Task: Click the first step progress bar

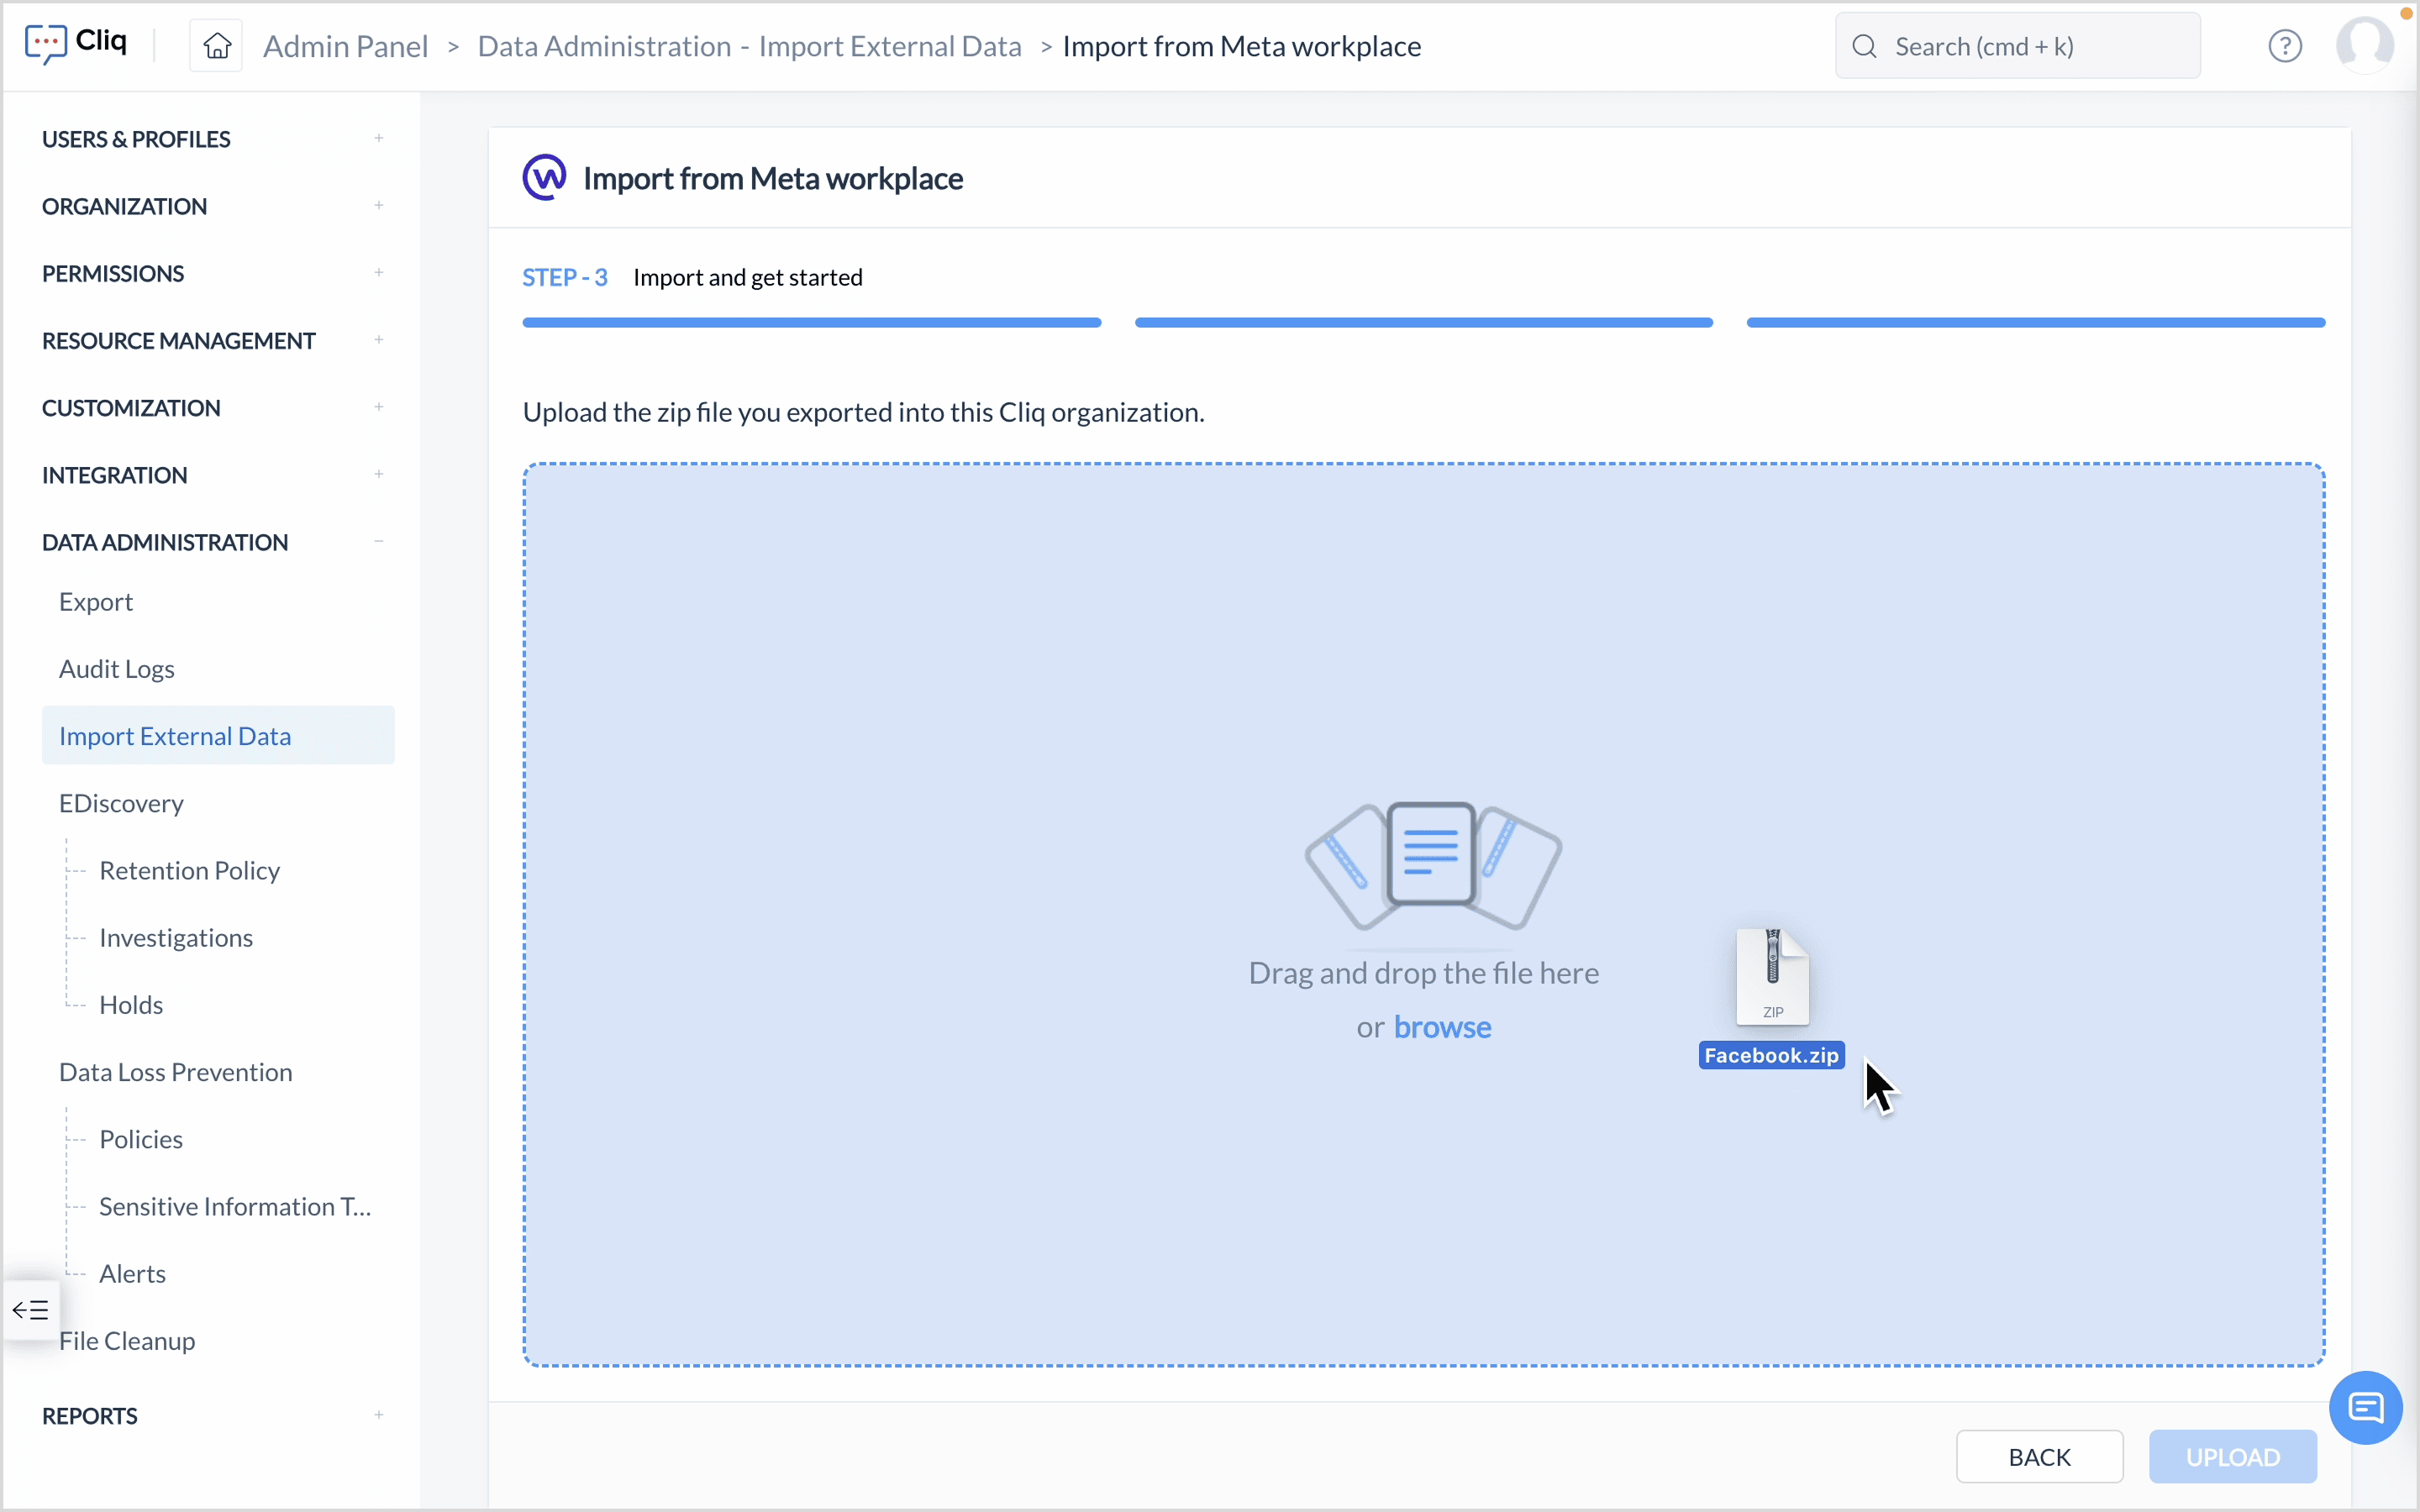Action: tap(811, 323)
